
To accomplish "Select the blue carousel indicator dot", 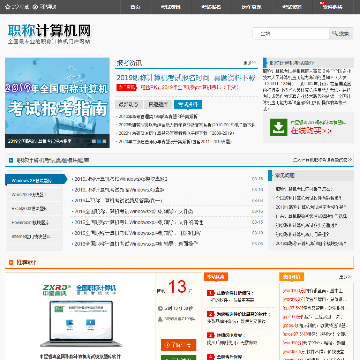I will click(x=99, y=141).
